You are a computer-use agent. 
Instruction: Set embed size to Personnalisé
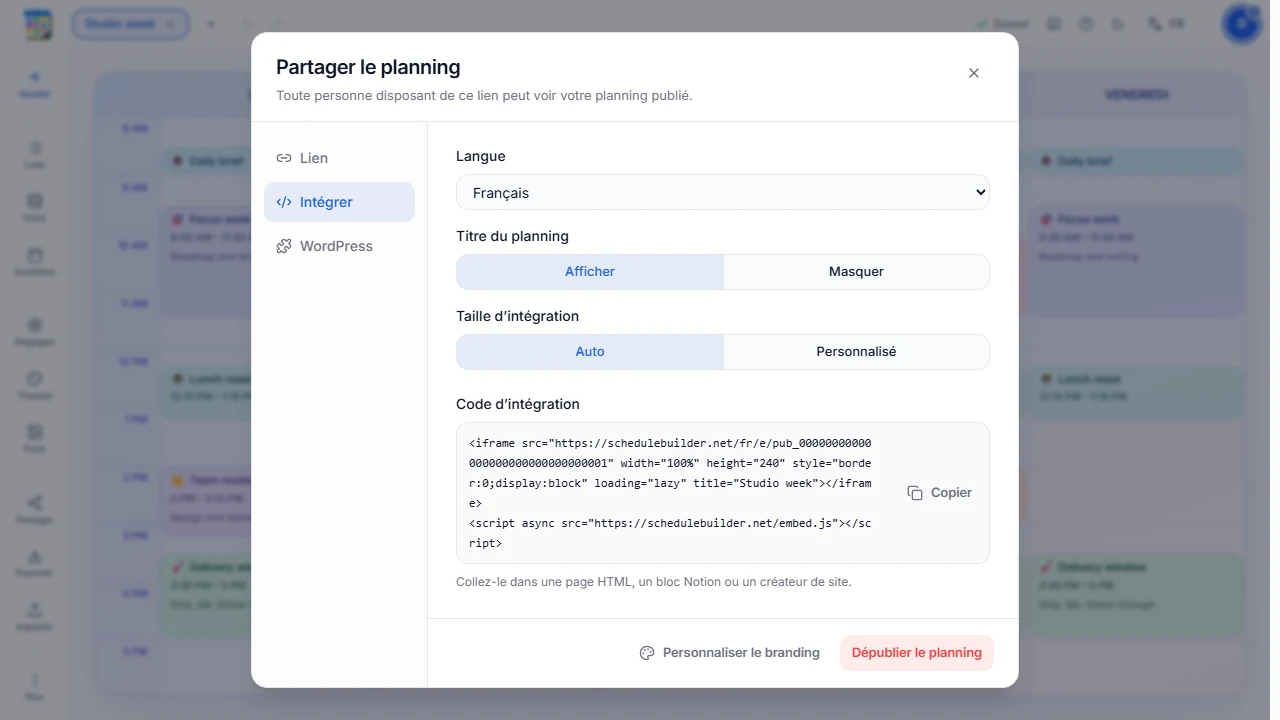(856, 352)
